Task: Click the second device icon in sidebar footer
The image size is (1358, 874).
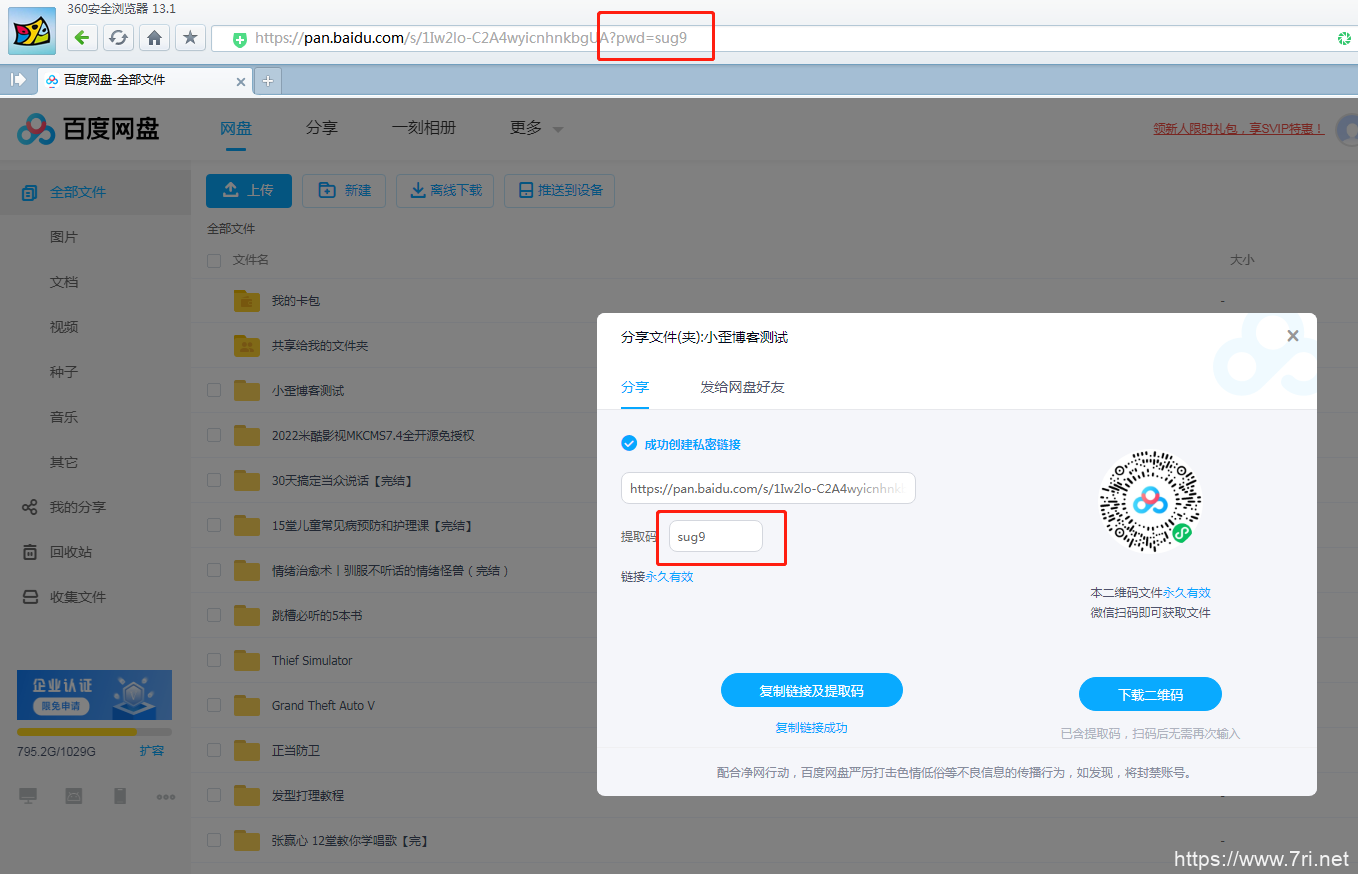Action: (74, 796)
